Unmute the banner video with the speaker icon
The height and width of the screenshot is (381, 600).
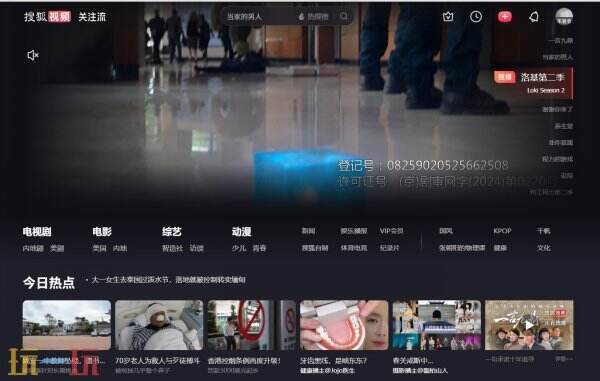click(33, 55)
